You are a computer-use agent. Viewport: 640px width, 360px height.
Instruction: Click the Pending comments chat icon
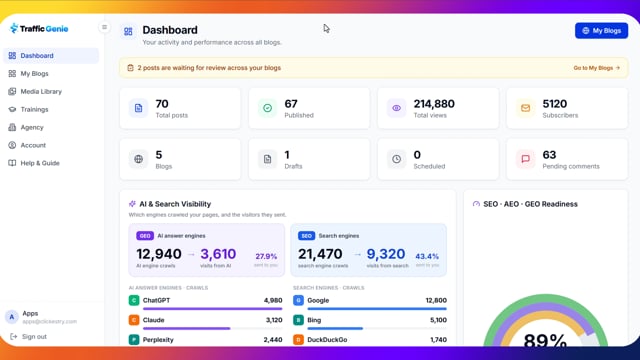click(525, 159)
